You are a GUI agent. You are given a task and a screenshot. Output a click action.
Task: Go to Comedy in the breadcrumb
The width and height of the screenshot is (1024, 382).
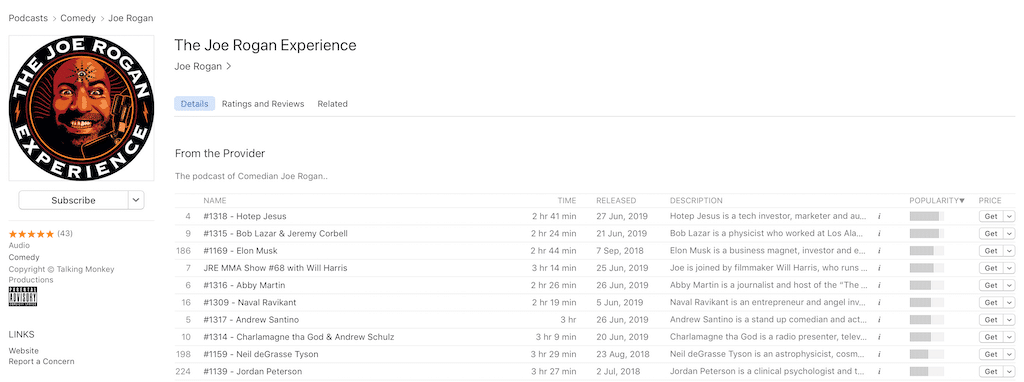pos(78,18)
